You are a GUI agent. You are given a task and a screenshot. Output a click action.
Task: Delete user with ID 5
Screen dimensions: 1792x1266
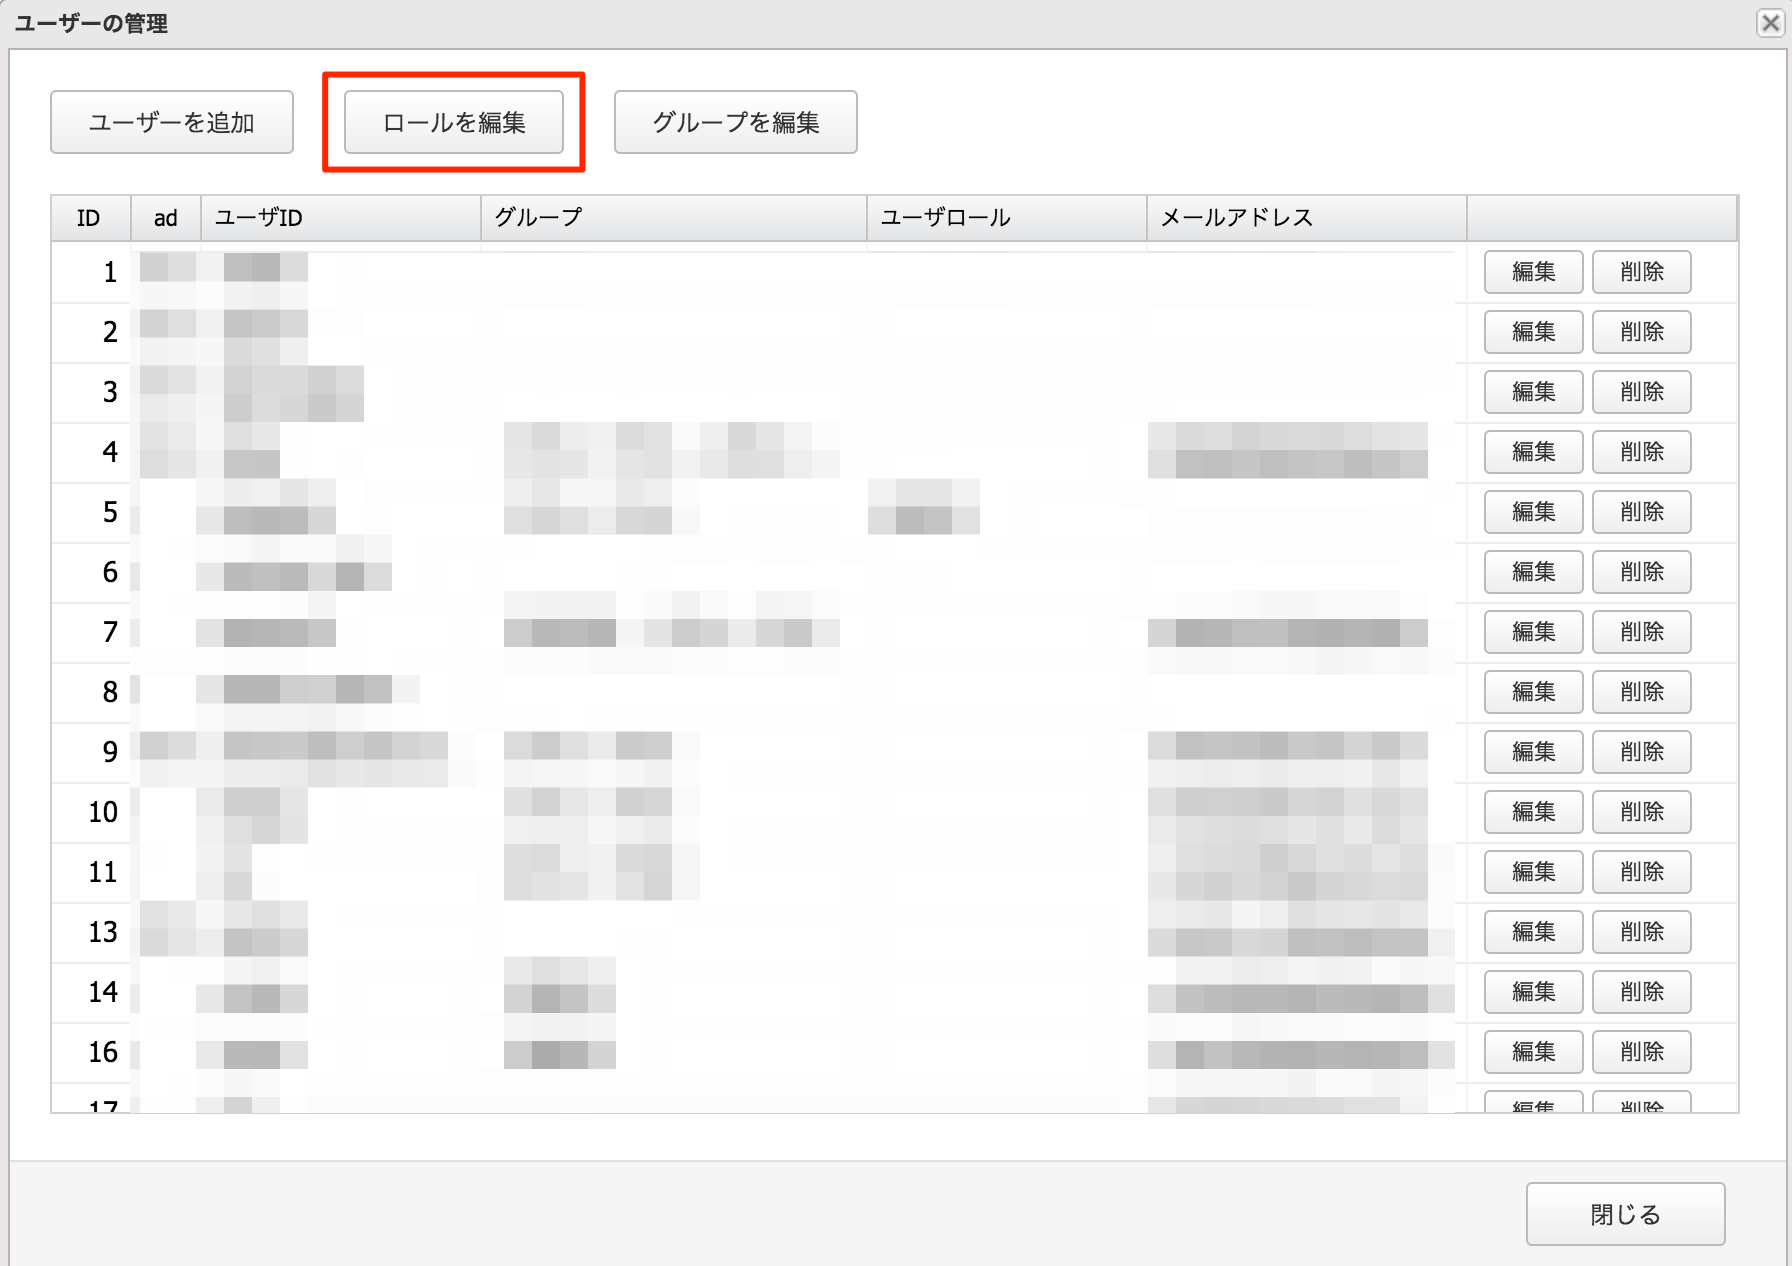[1642, 512]
